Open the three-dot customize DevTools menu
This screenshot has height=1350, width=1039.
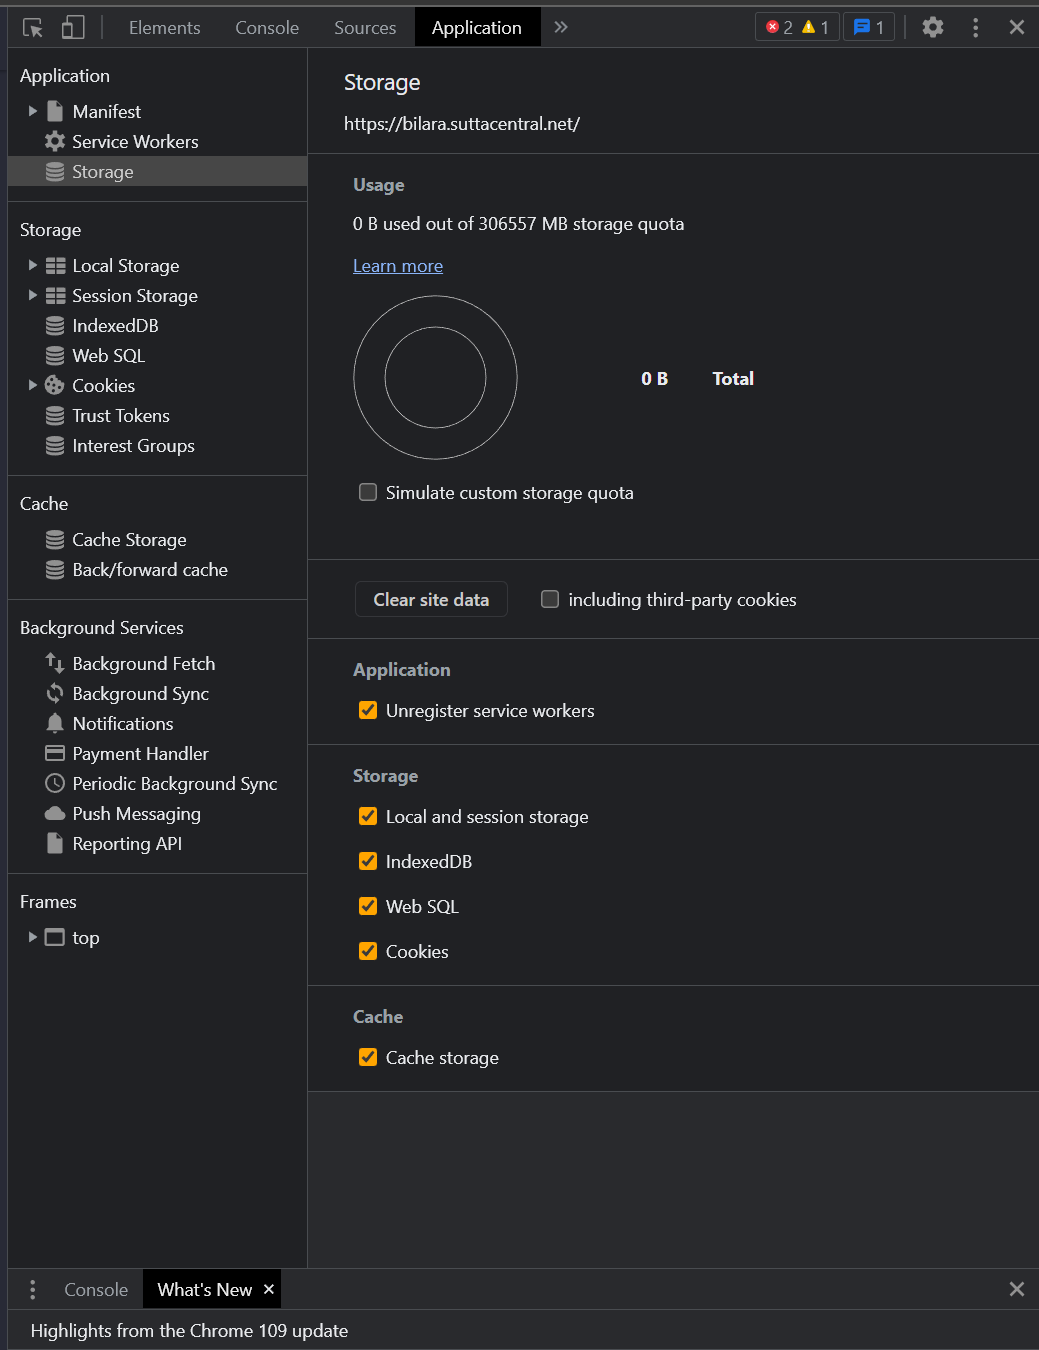(975, 28)
